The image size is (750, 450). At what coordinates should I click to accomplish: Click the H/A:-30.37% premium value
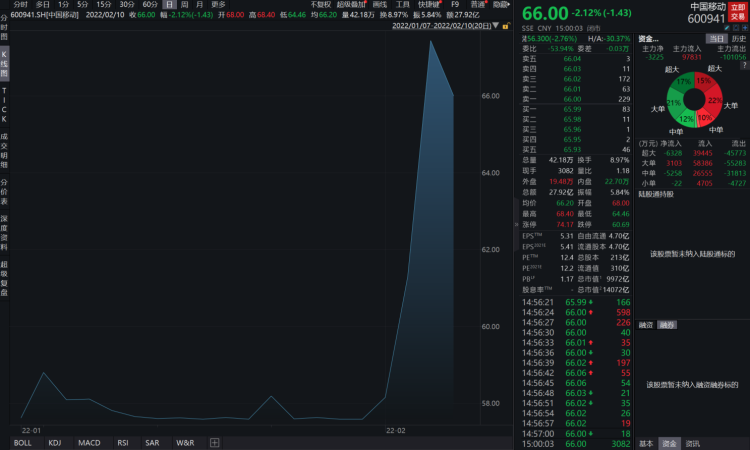609,39
